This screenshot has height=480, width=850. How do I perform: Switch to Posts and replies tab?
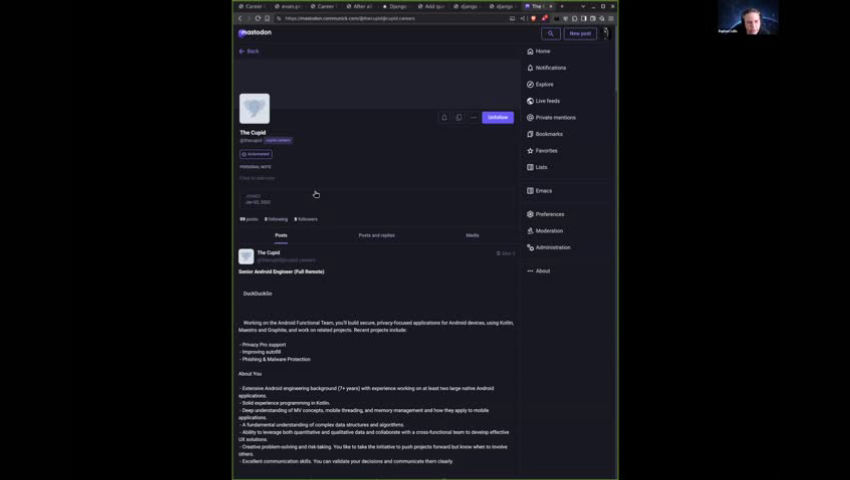click(376, 235)
